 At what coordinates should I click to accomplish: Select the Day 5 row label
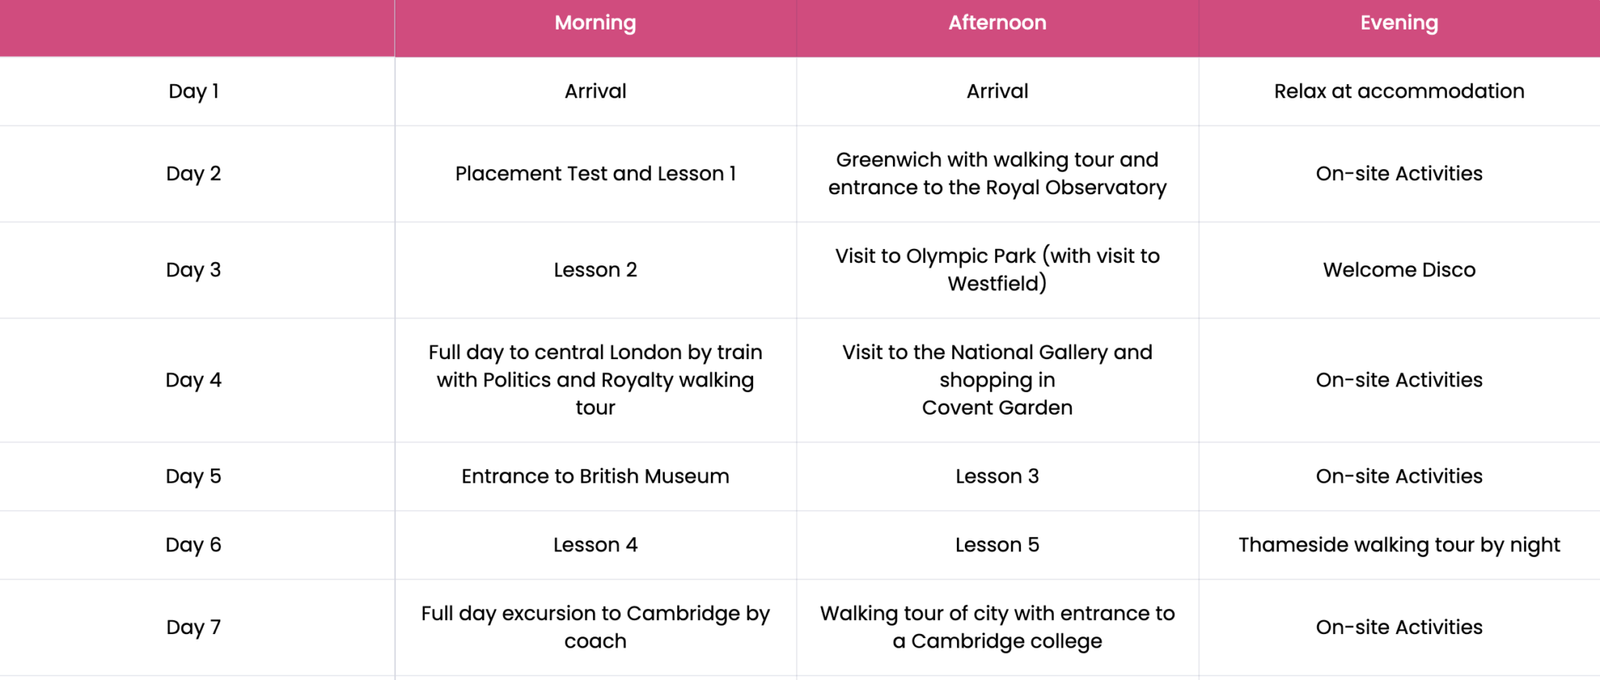[193, 476]
